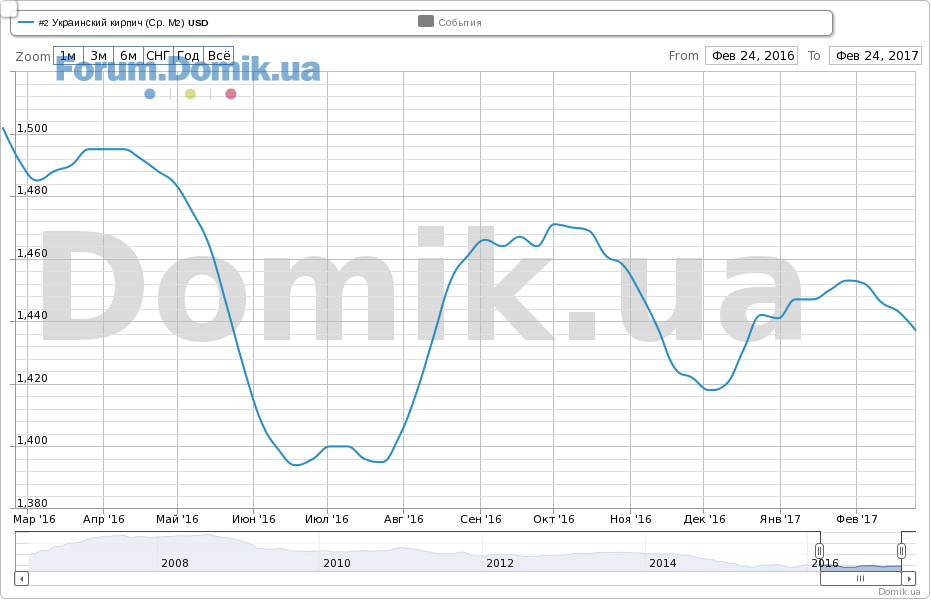Click the navigator scroll left arrow
Viewport: 931px width, 600px height.
click(x=21, y=578)
